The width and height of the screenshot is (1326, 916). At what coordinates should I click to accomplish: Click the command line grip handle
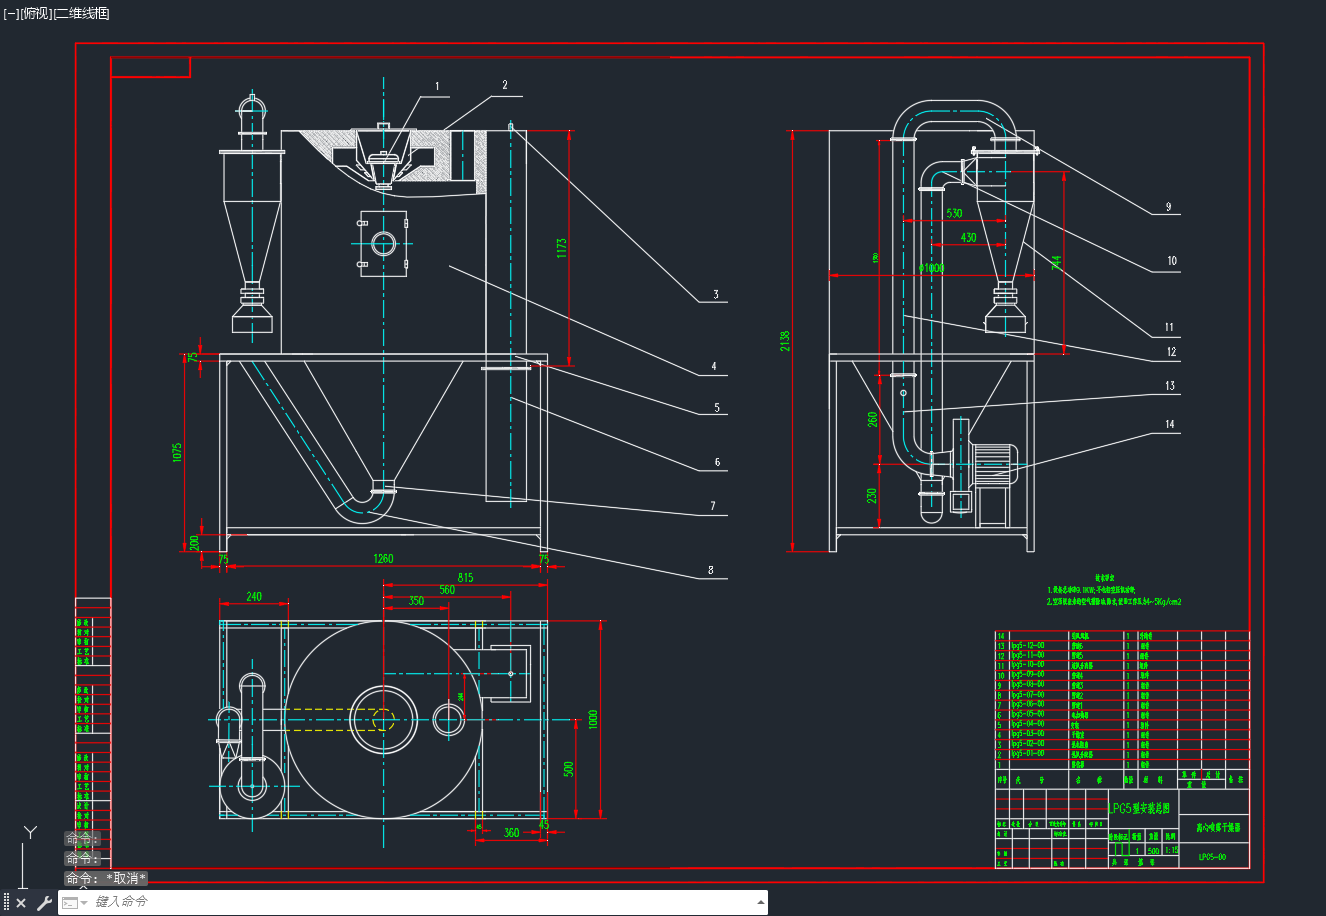pos(6,903)
